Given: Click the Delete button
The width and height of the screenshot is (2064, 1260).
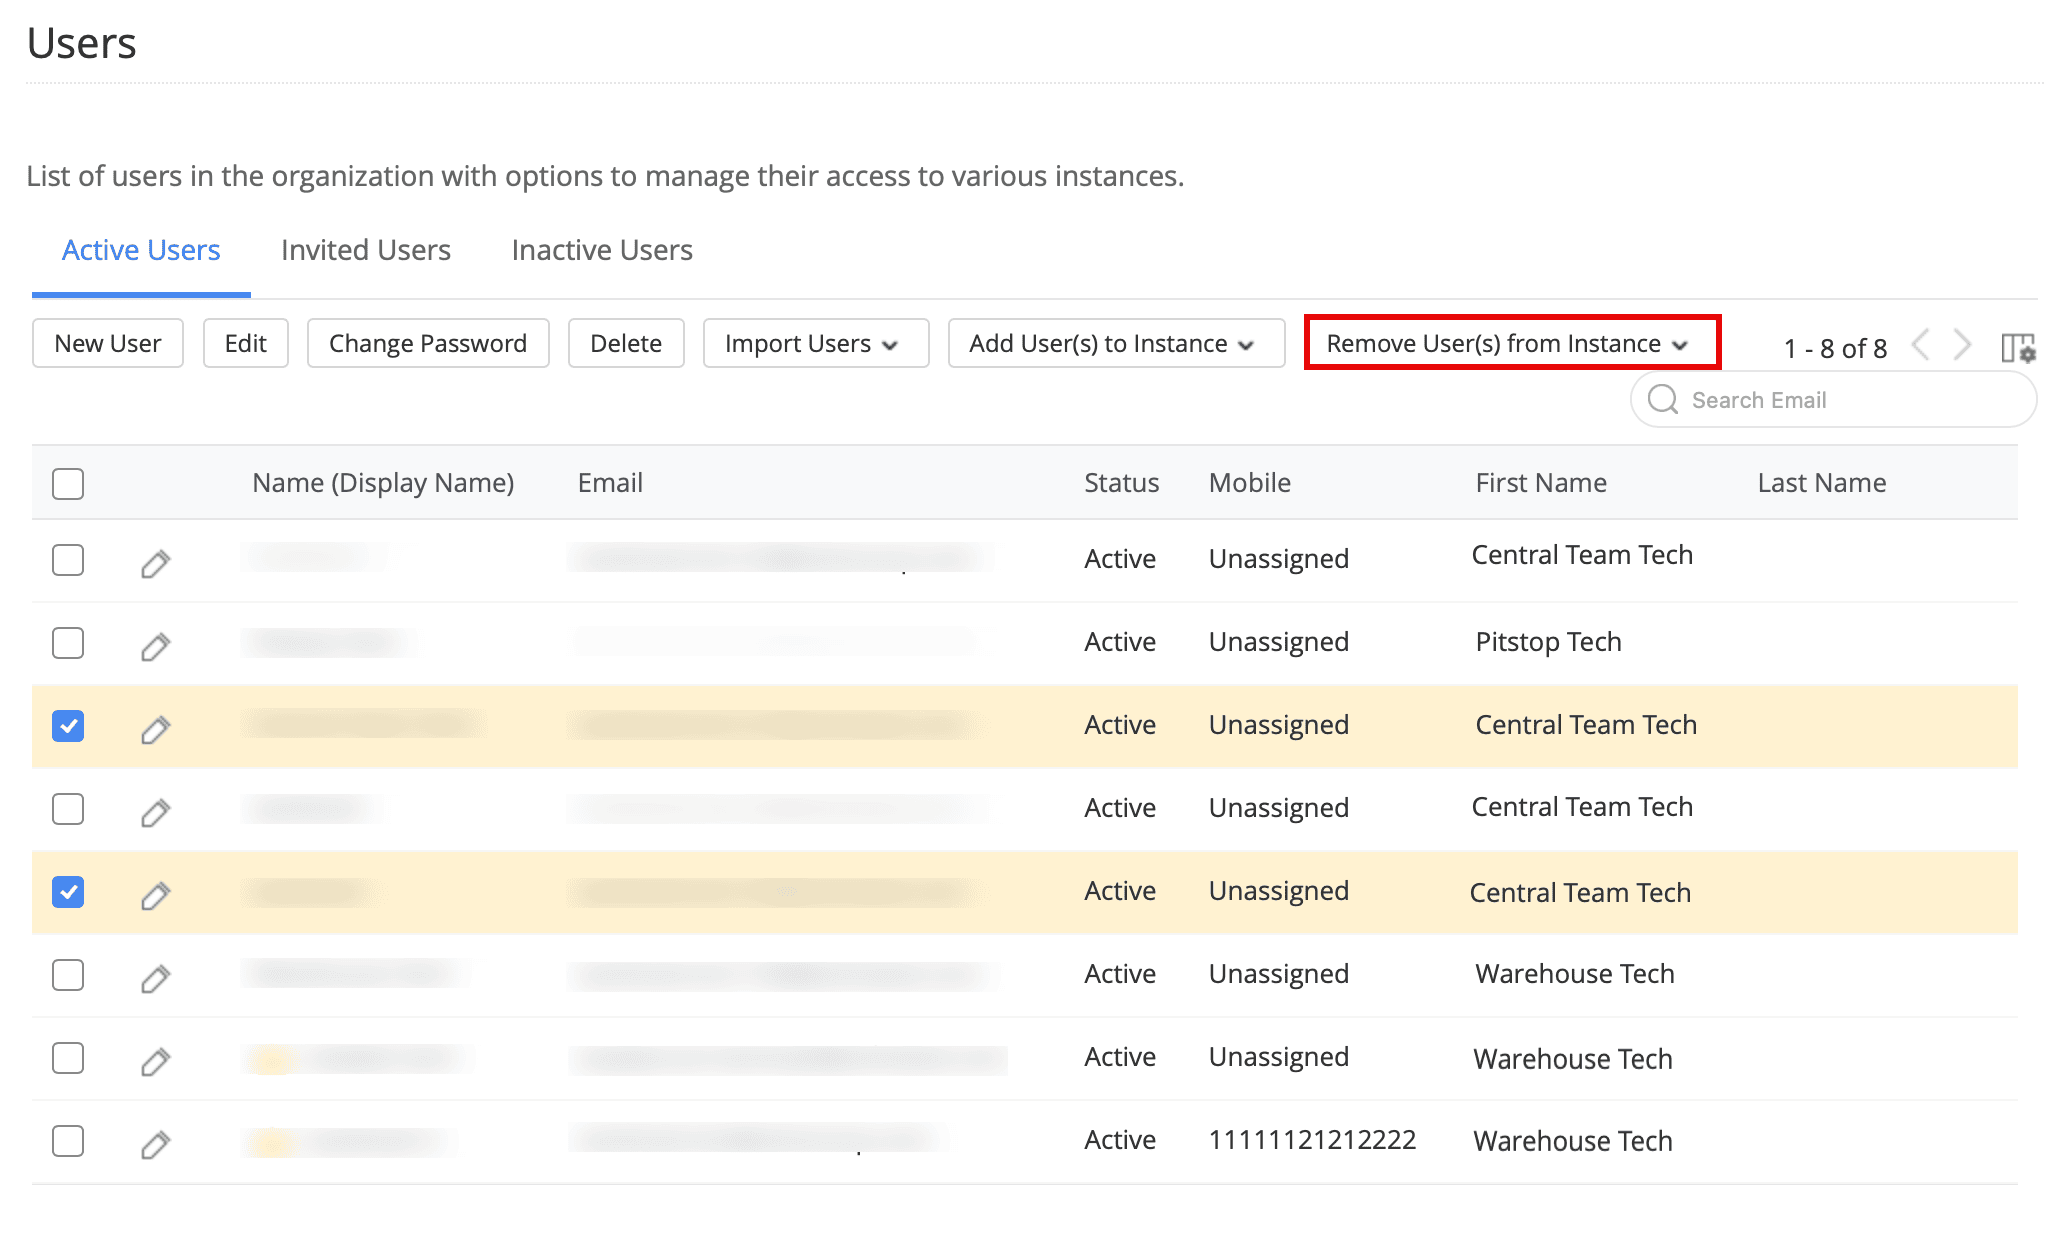Looking at the screenshot, I should pos(626,343).
